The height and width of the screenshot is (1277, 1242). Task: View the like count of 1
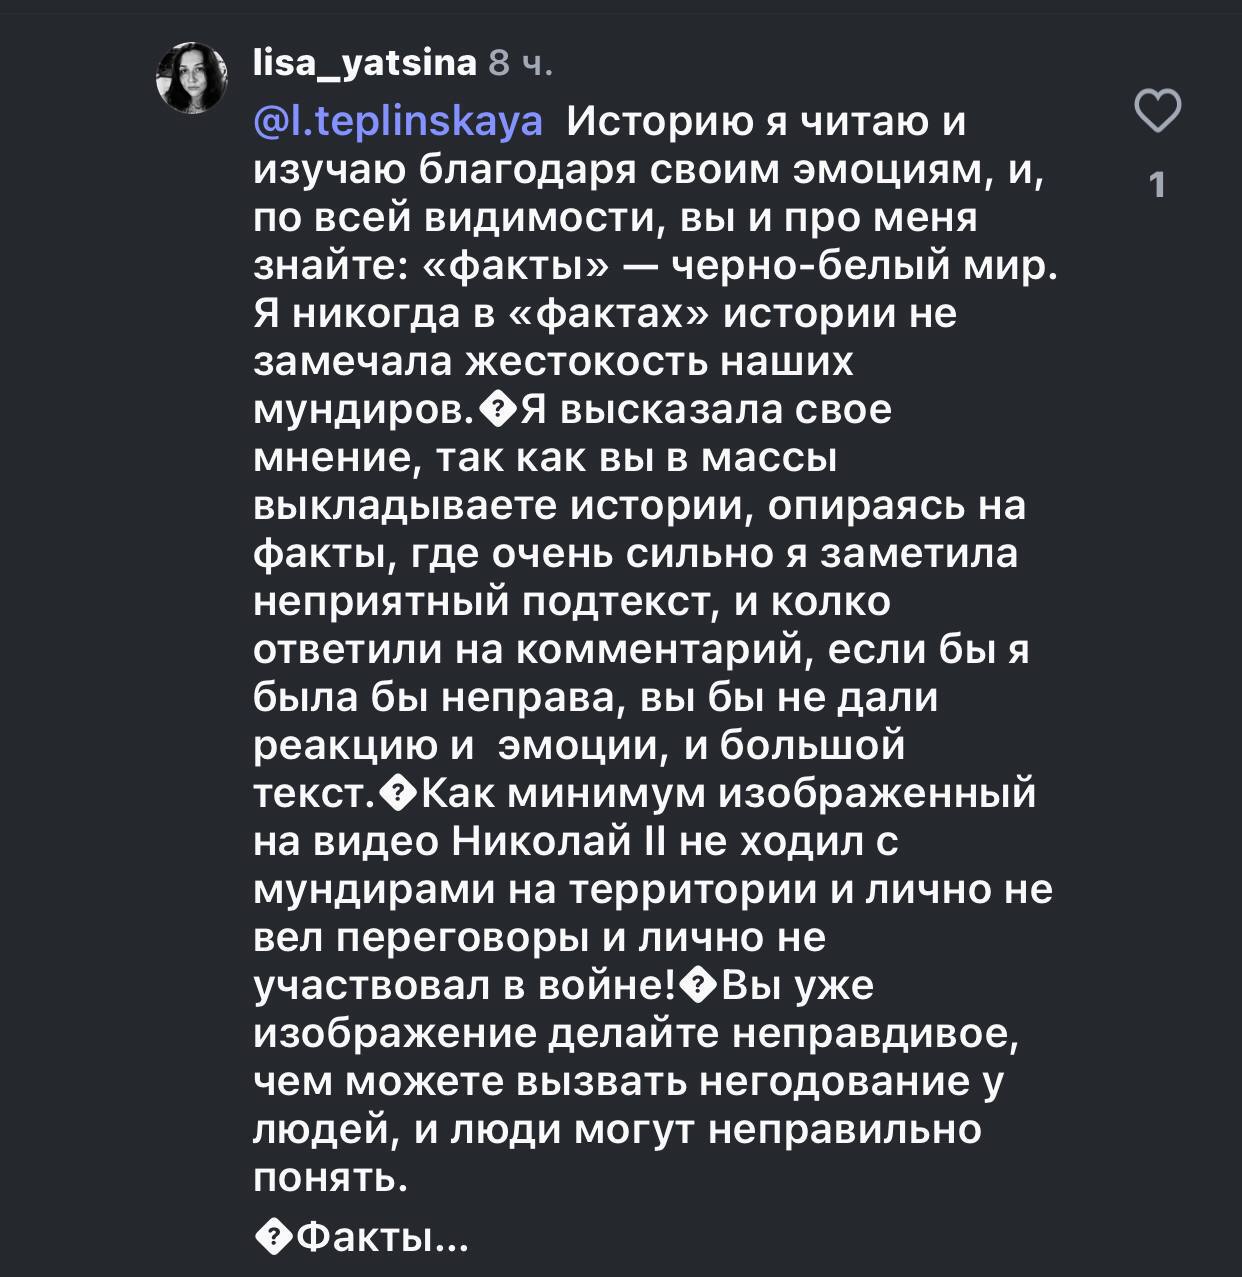[x=1158, y=185]
